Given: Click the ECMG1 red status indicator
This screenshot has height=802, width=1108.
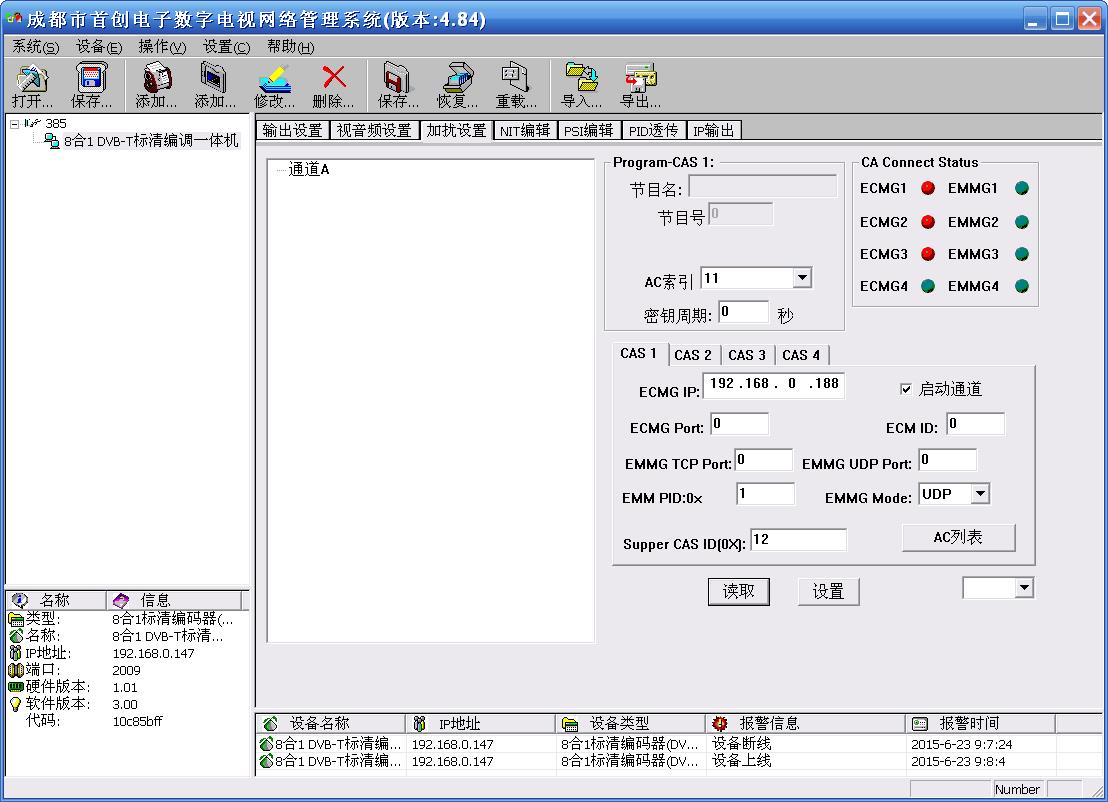Looking at the screenshot, I should click(x=928, y=188).
